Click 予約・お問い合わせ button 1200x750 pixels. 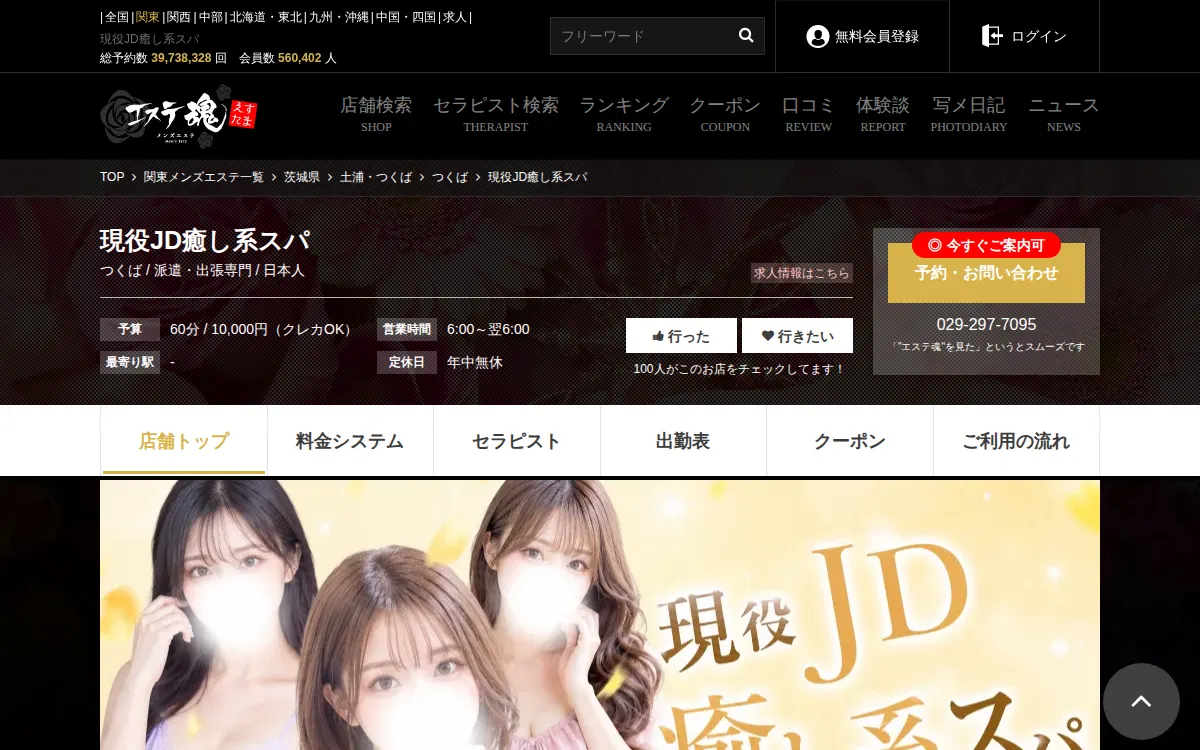click(x=986, y=273)
